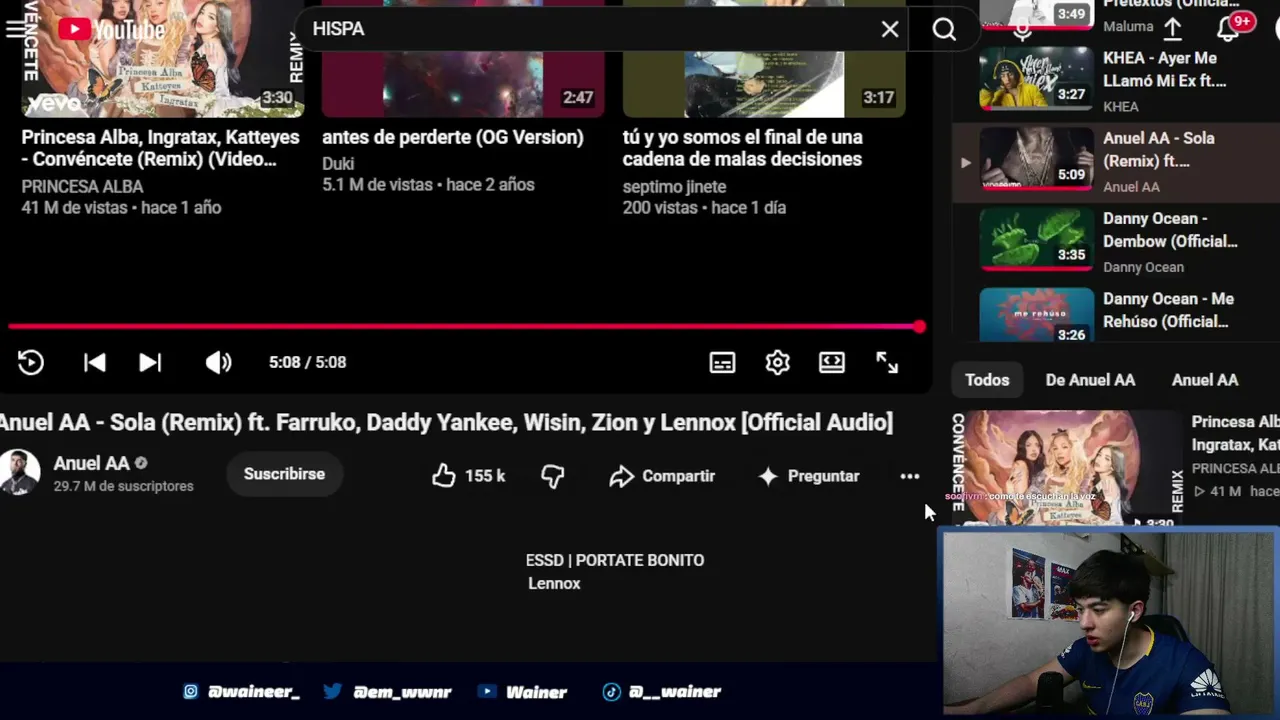Click the PRINCESA ALBA channel name under Convéncete
The image size is (1280, 720).
click(82, 186)
